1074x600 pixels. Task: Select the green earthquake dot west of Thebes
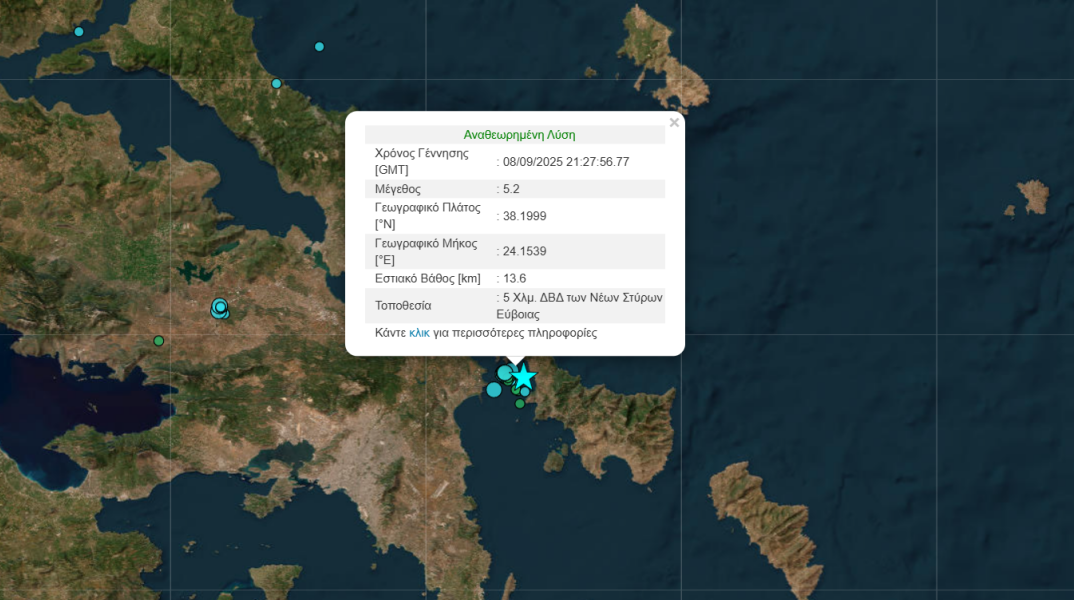[x=158, y=340]
